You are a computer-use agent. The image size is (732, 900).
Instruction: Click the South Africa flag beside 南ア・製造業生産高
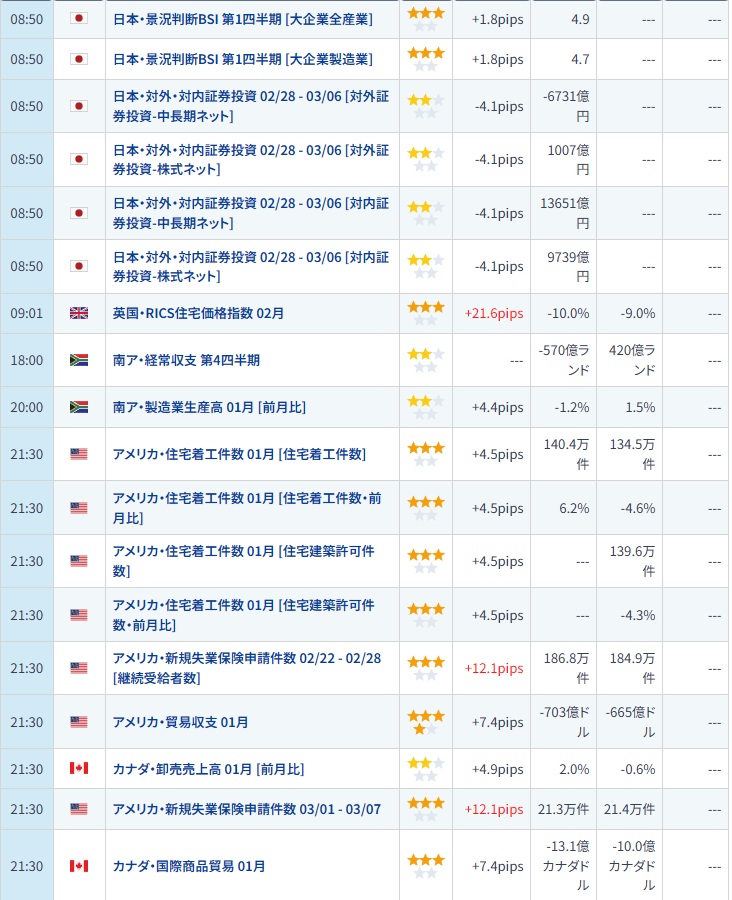point(79,407)
